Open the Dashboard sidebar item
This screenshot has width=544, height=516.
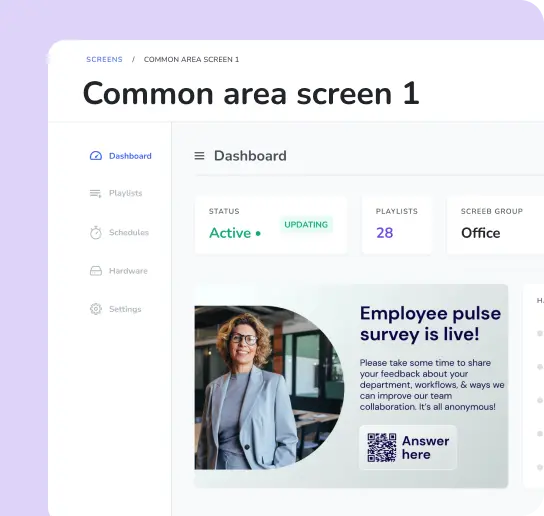[120, 156]
